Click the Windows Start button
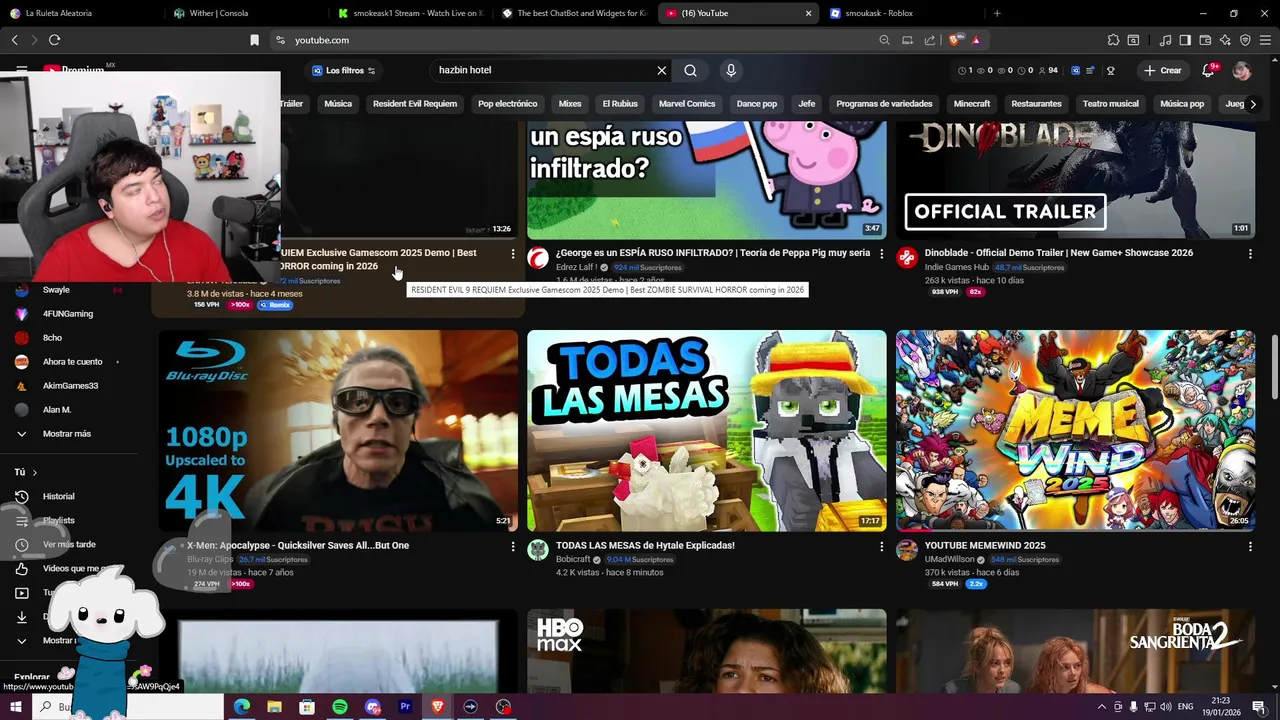 (x=15, y=707)
